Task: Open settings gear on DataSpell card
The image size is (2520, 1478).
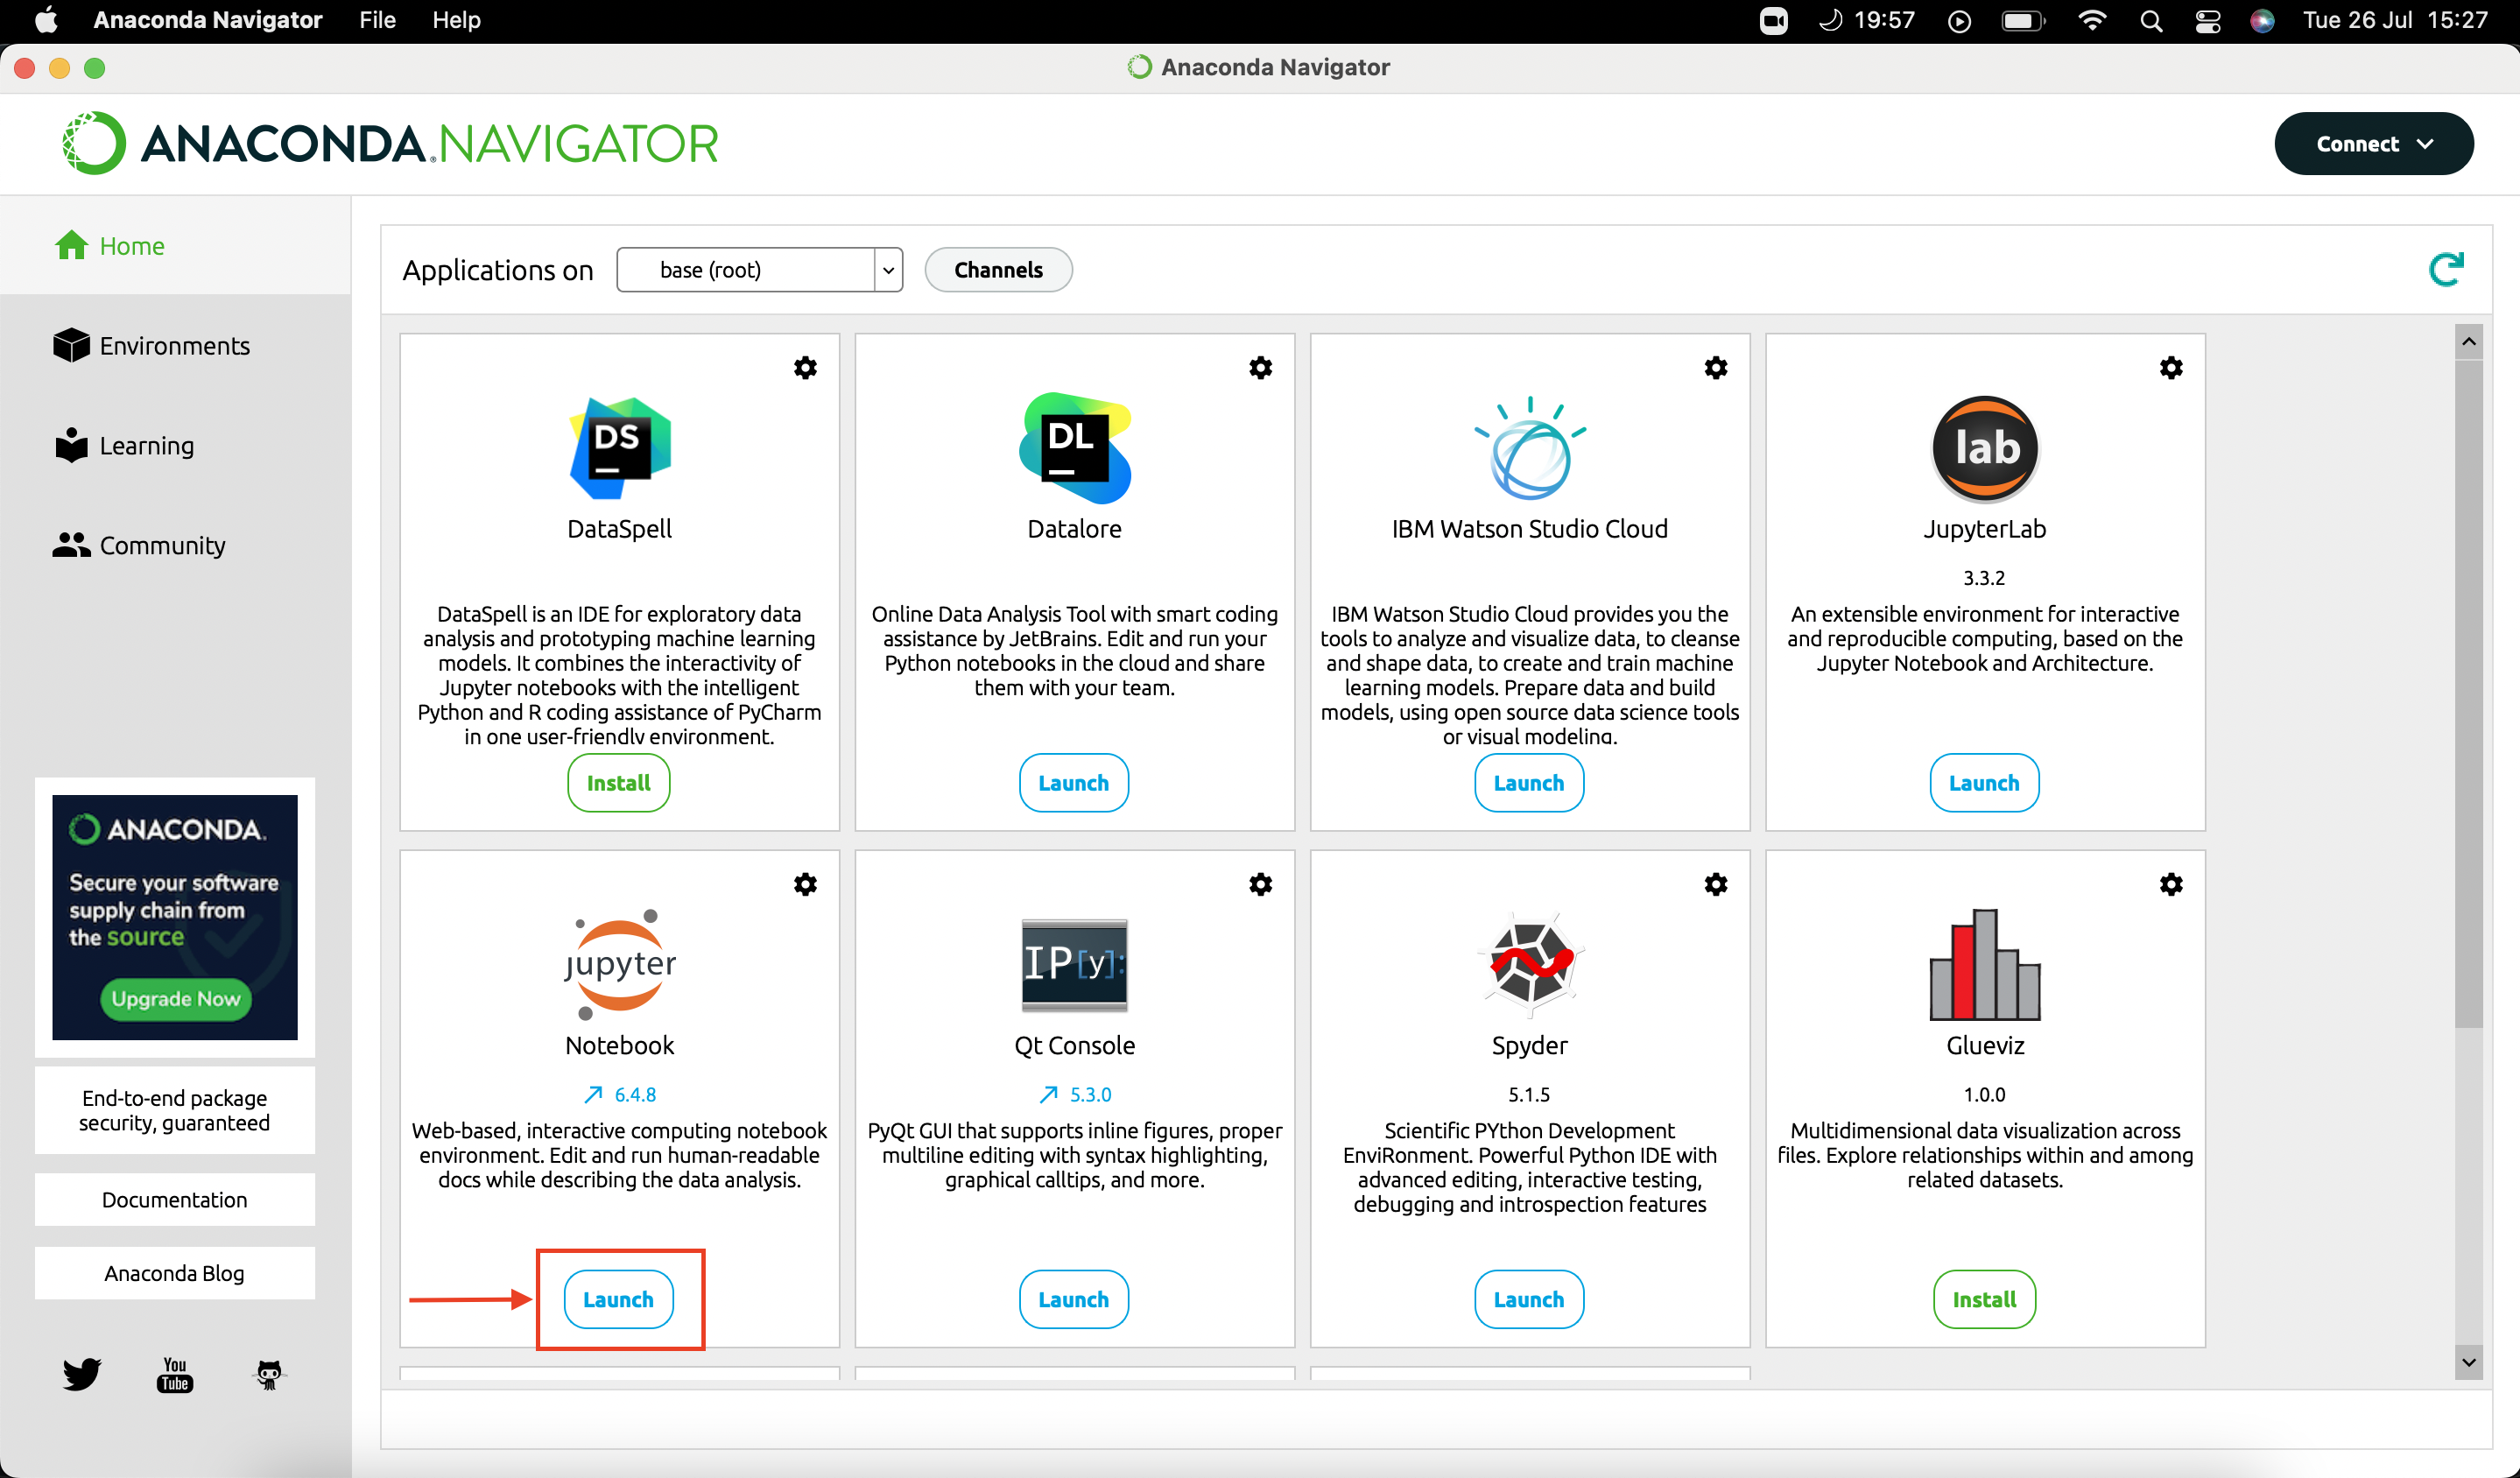Action: coord(805,368)
